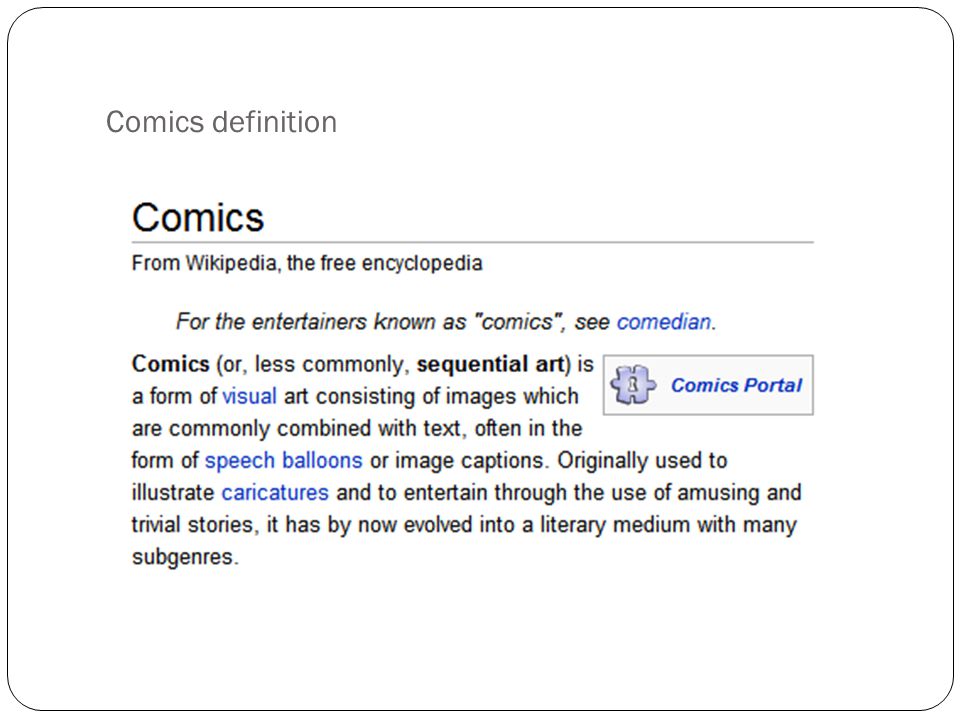Click the bold Comics word starting the paragraph

pos(171,364)
